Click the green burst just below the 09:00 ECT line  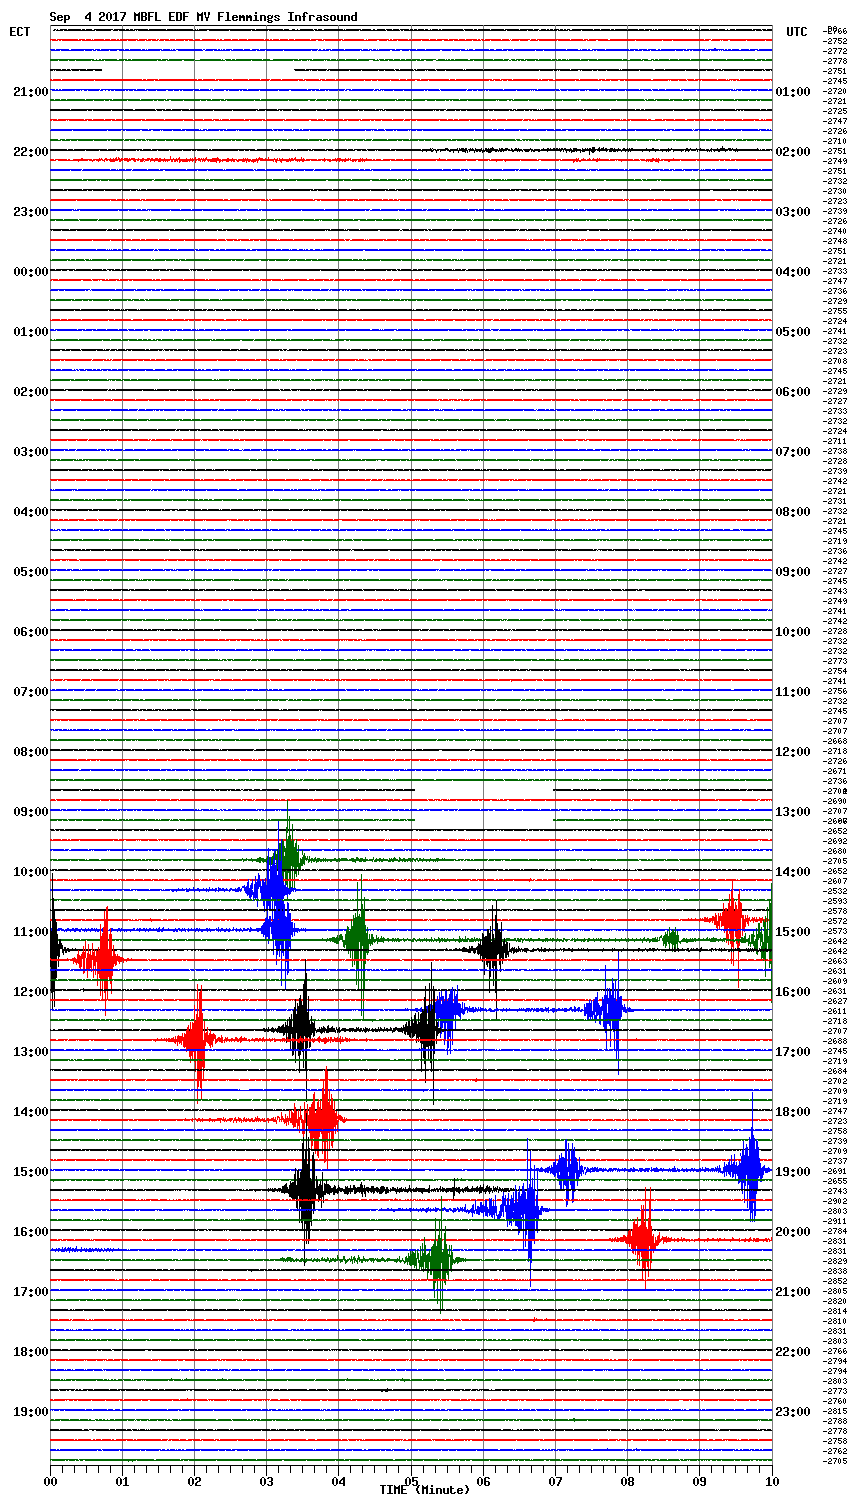pyautogui.click(x=289, y=858)
